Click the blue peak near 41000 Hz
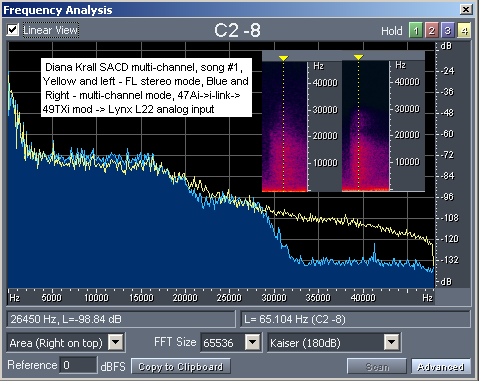This screenshot has height=381, width=479. tap(374, 248)
